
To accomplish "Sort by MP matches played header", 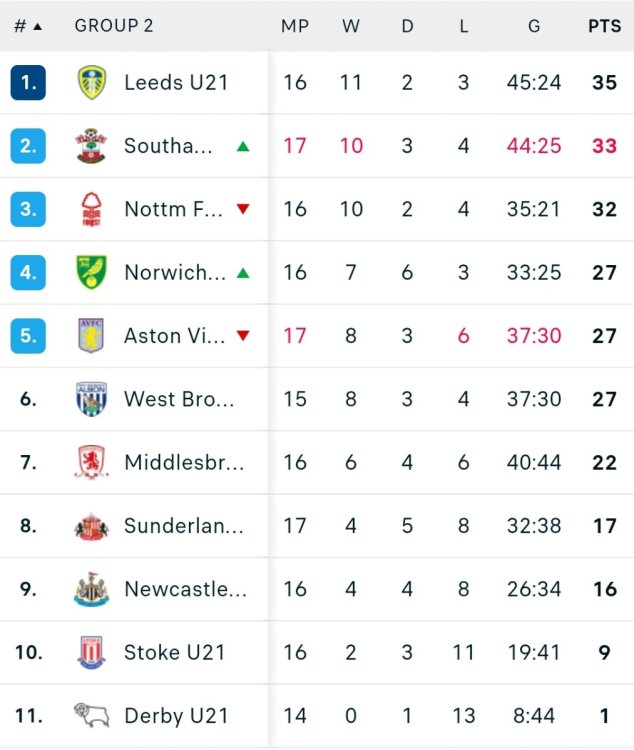I will [295, 26].
